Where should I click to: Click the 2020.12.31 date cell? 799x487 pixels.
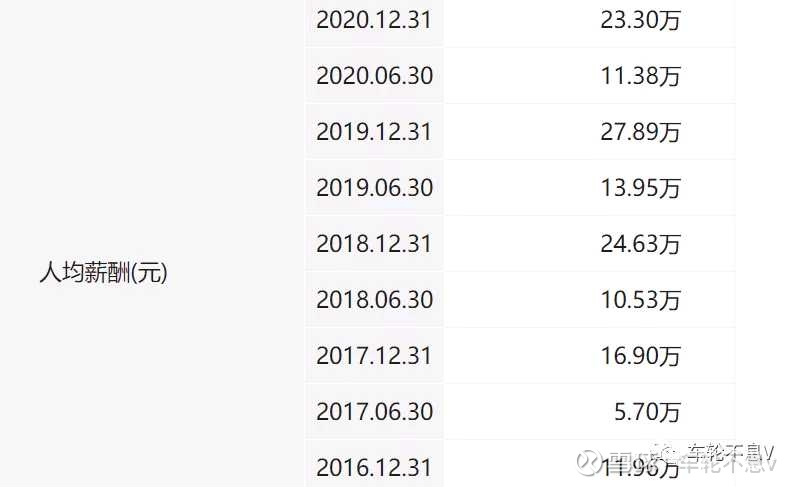[374, 19]
